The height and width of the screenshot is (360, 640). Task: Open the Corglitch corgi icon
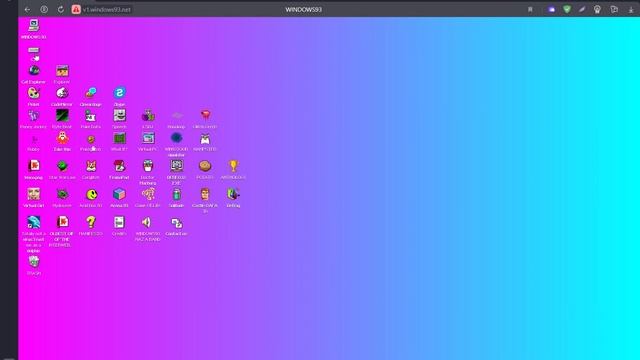click(x=91, y=166)
